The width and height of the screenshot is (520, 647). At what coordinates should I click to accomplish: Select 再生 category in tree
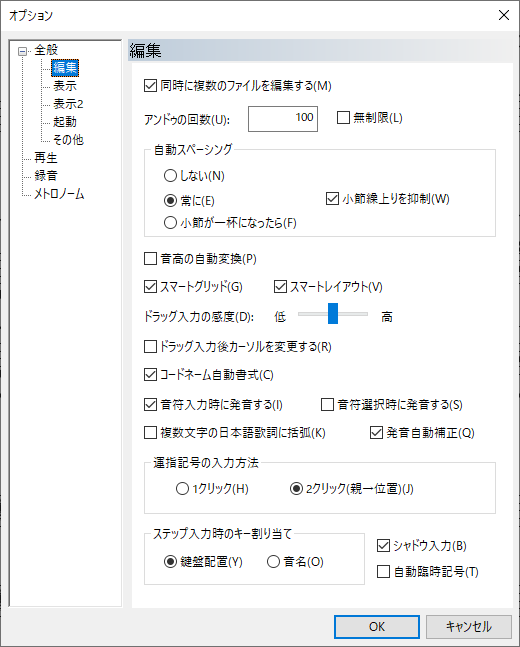[46, 158]
